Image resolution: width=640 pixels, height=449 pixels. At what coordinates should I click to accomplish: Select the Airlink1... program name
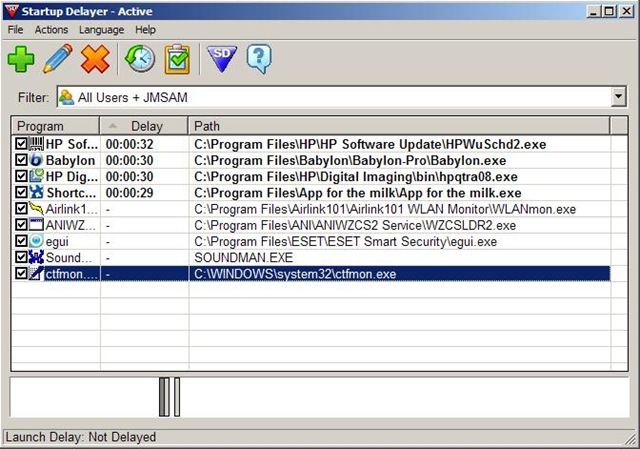pyautogui.click(x=72, y=209)
